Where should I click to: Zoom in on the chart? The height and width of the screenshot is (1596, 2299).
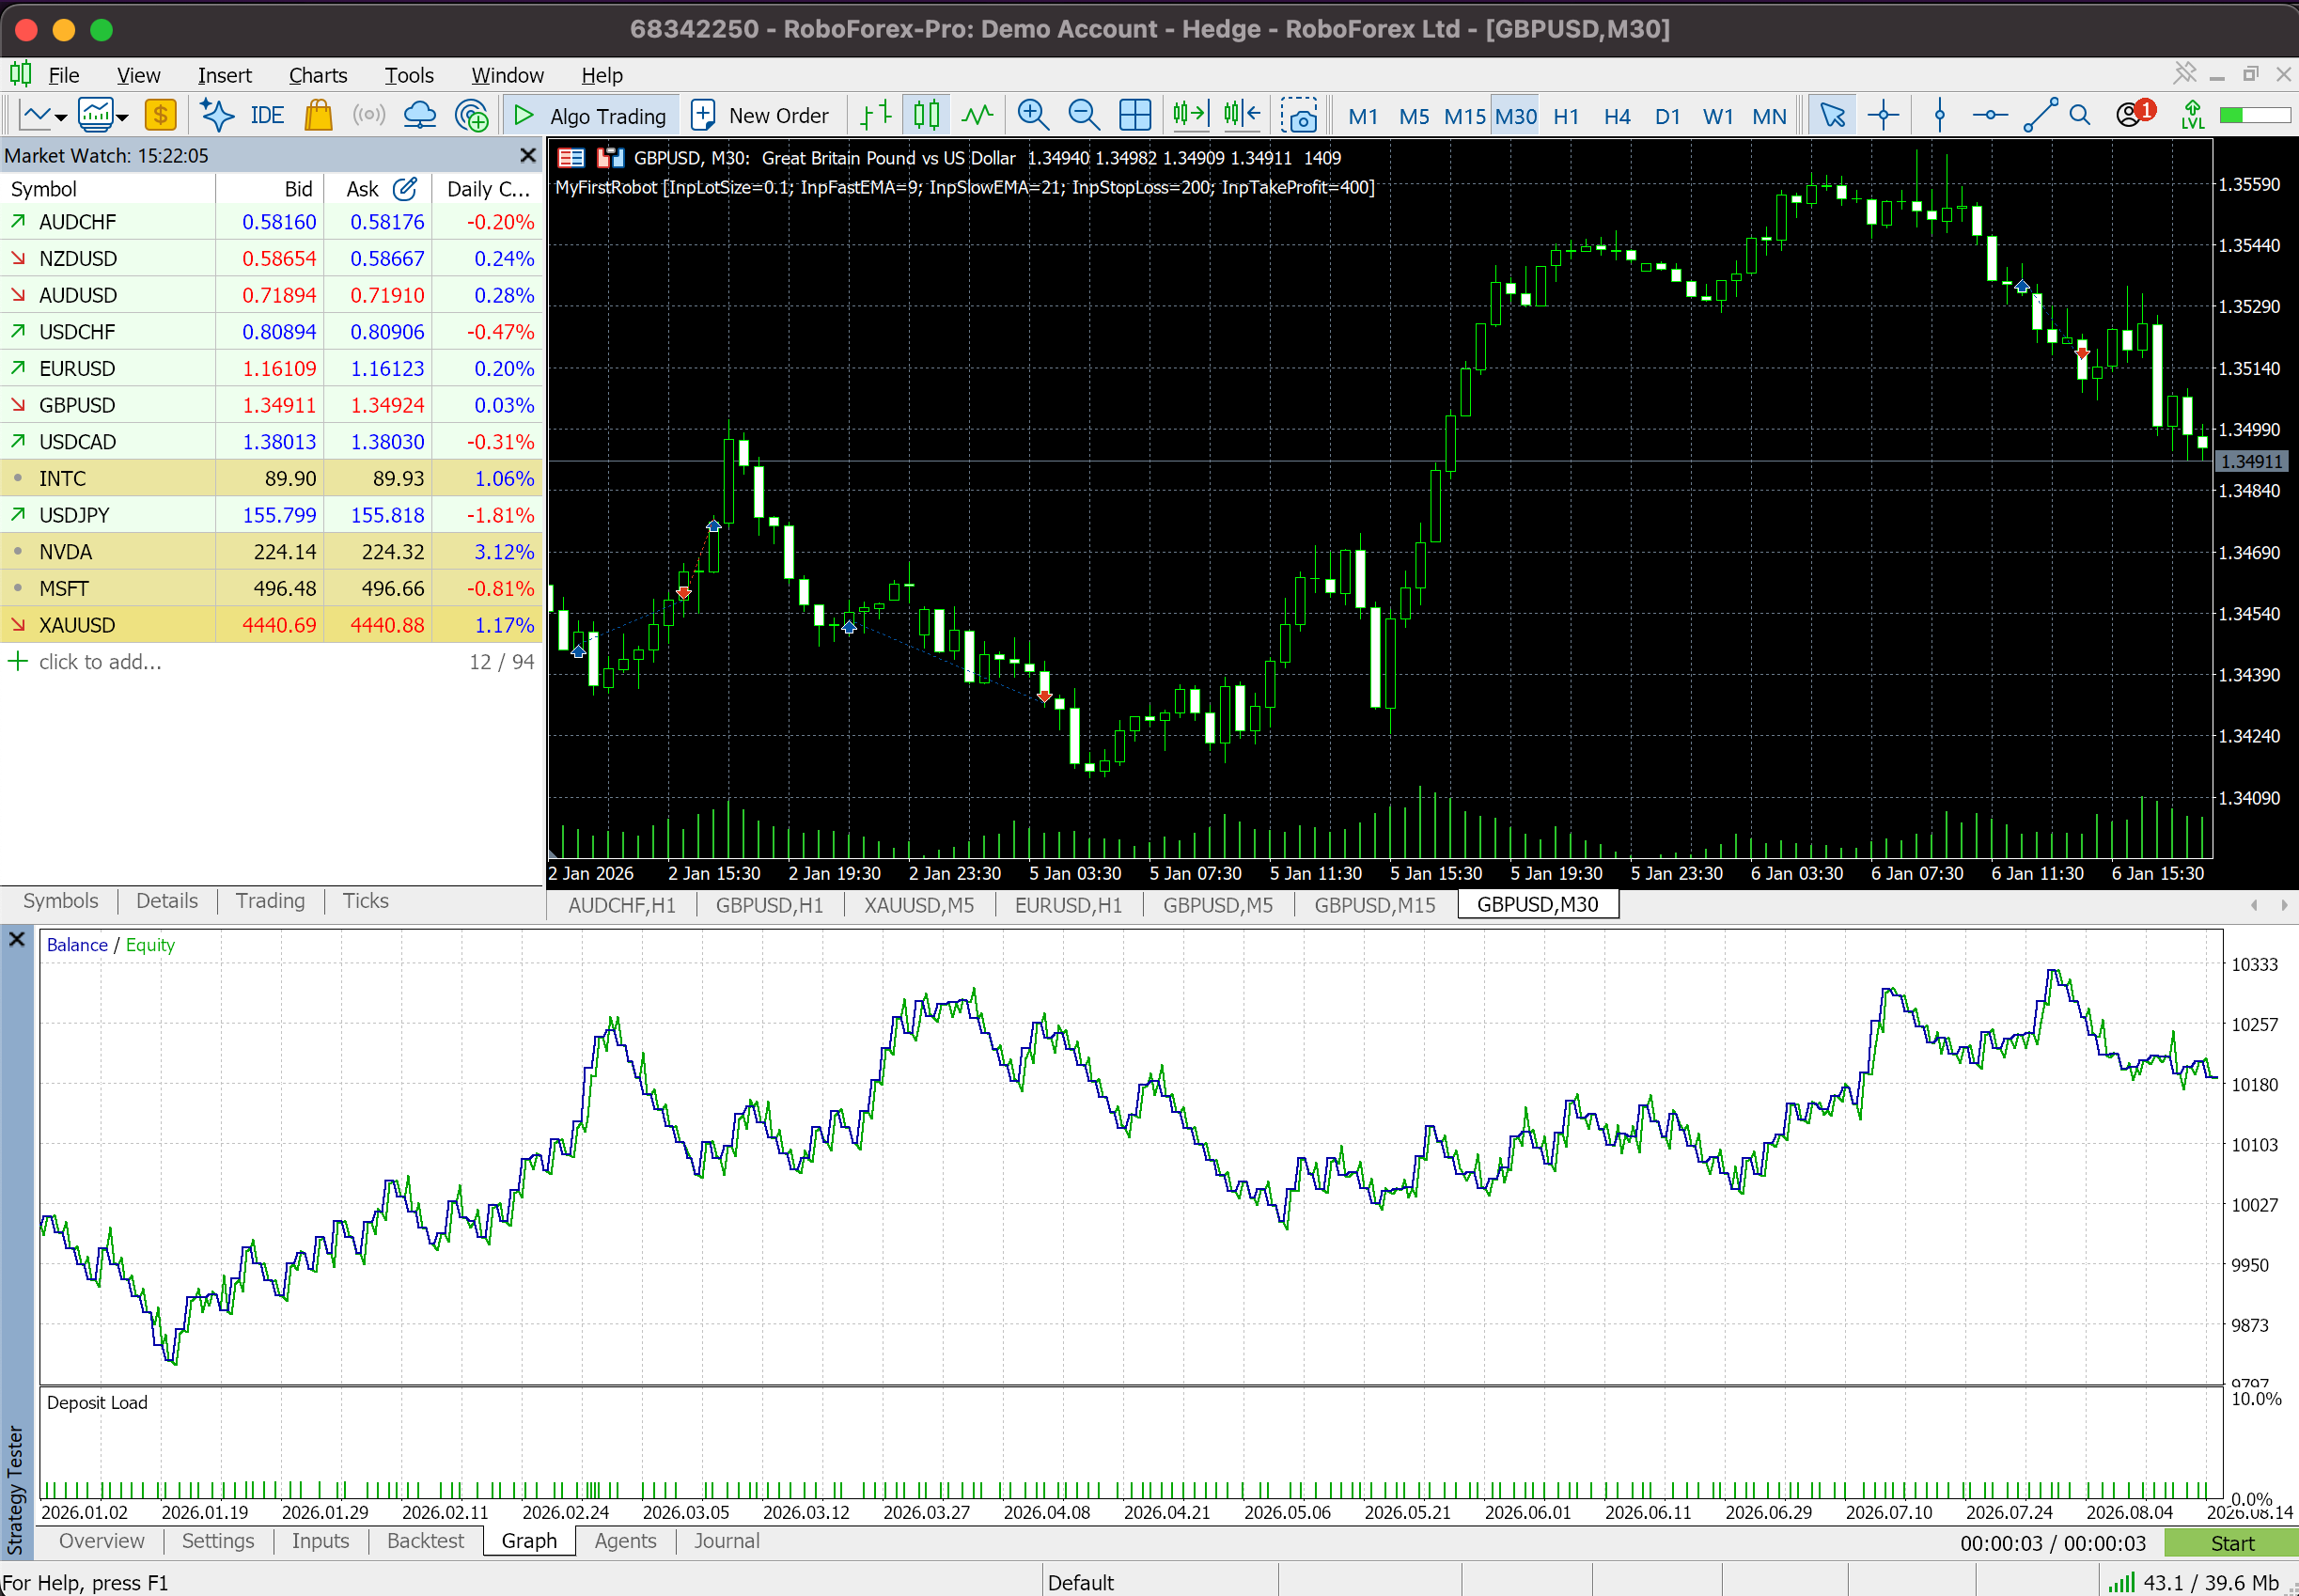pos(1032,115)
